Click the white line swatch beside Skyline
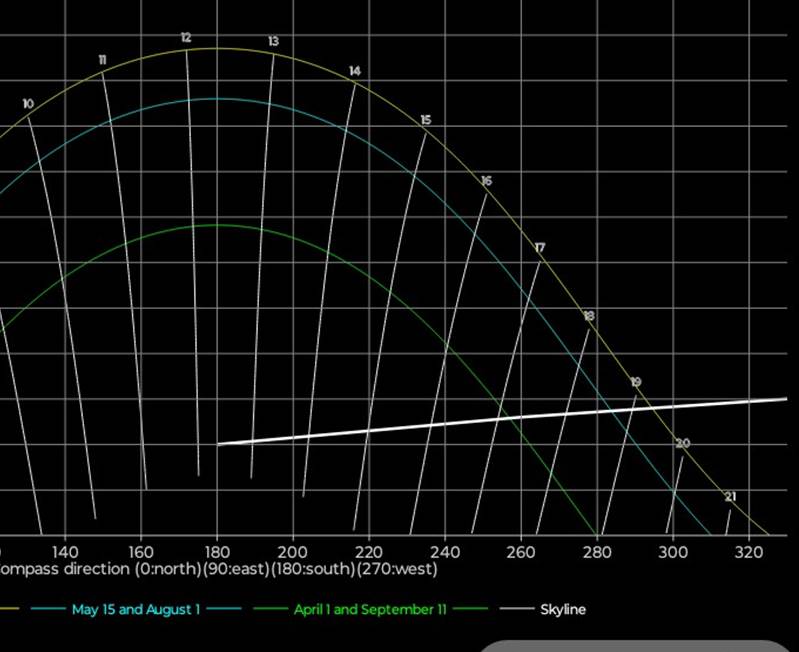The width and height of the screenshot is (799, 652). tap(516, 609)
